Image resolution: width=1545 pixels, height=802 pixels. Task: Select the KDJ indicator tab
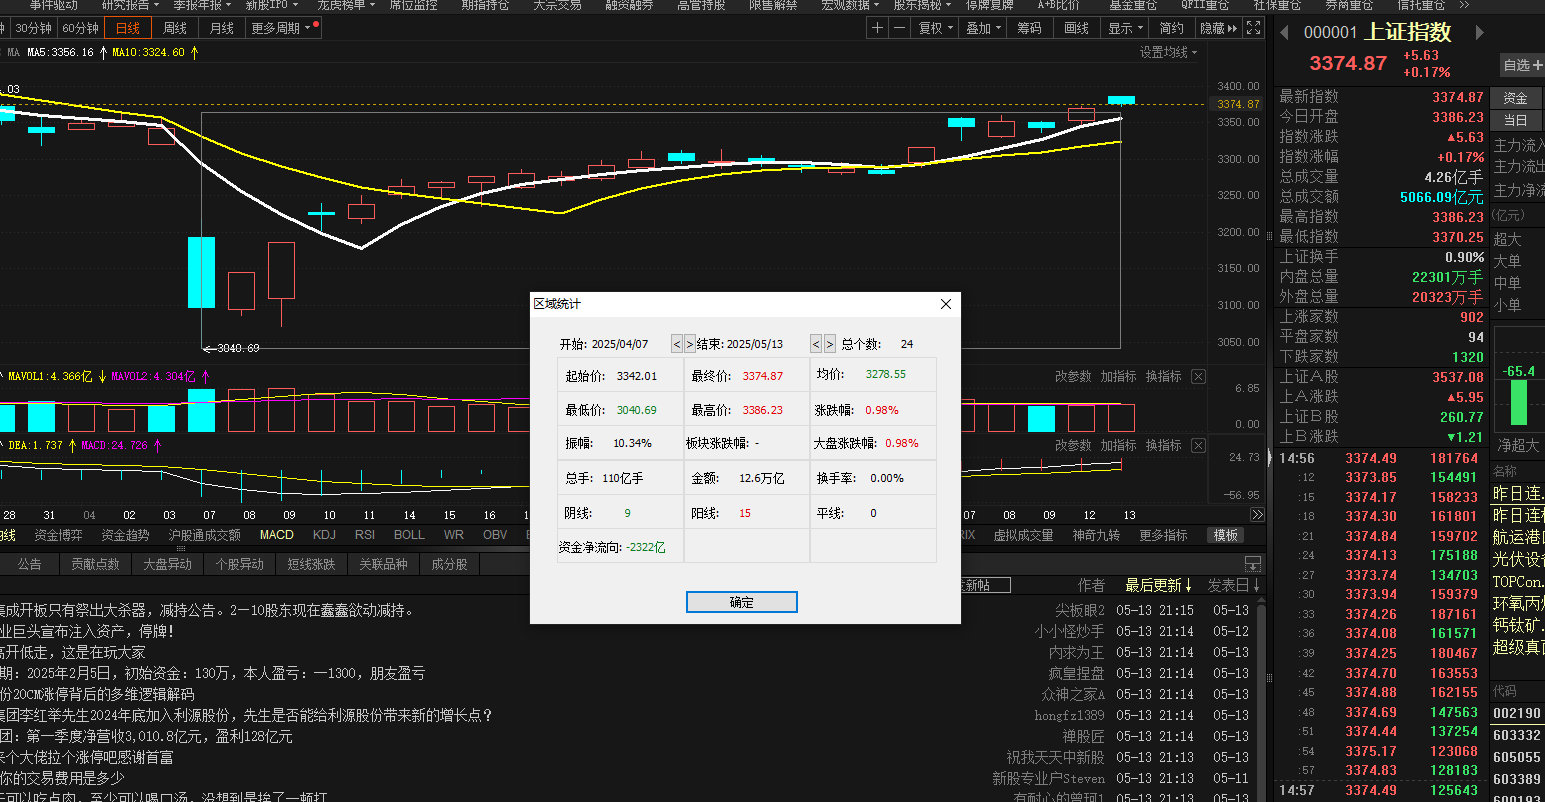[324, 535]
